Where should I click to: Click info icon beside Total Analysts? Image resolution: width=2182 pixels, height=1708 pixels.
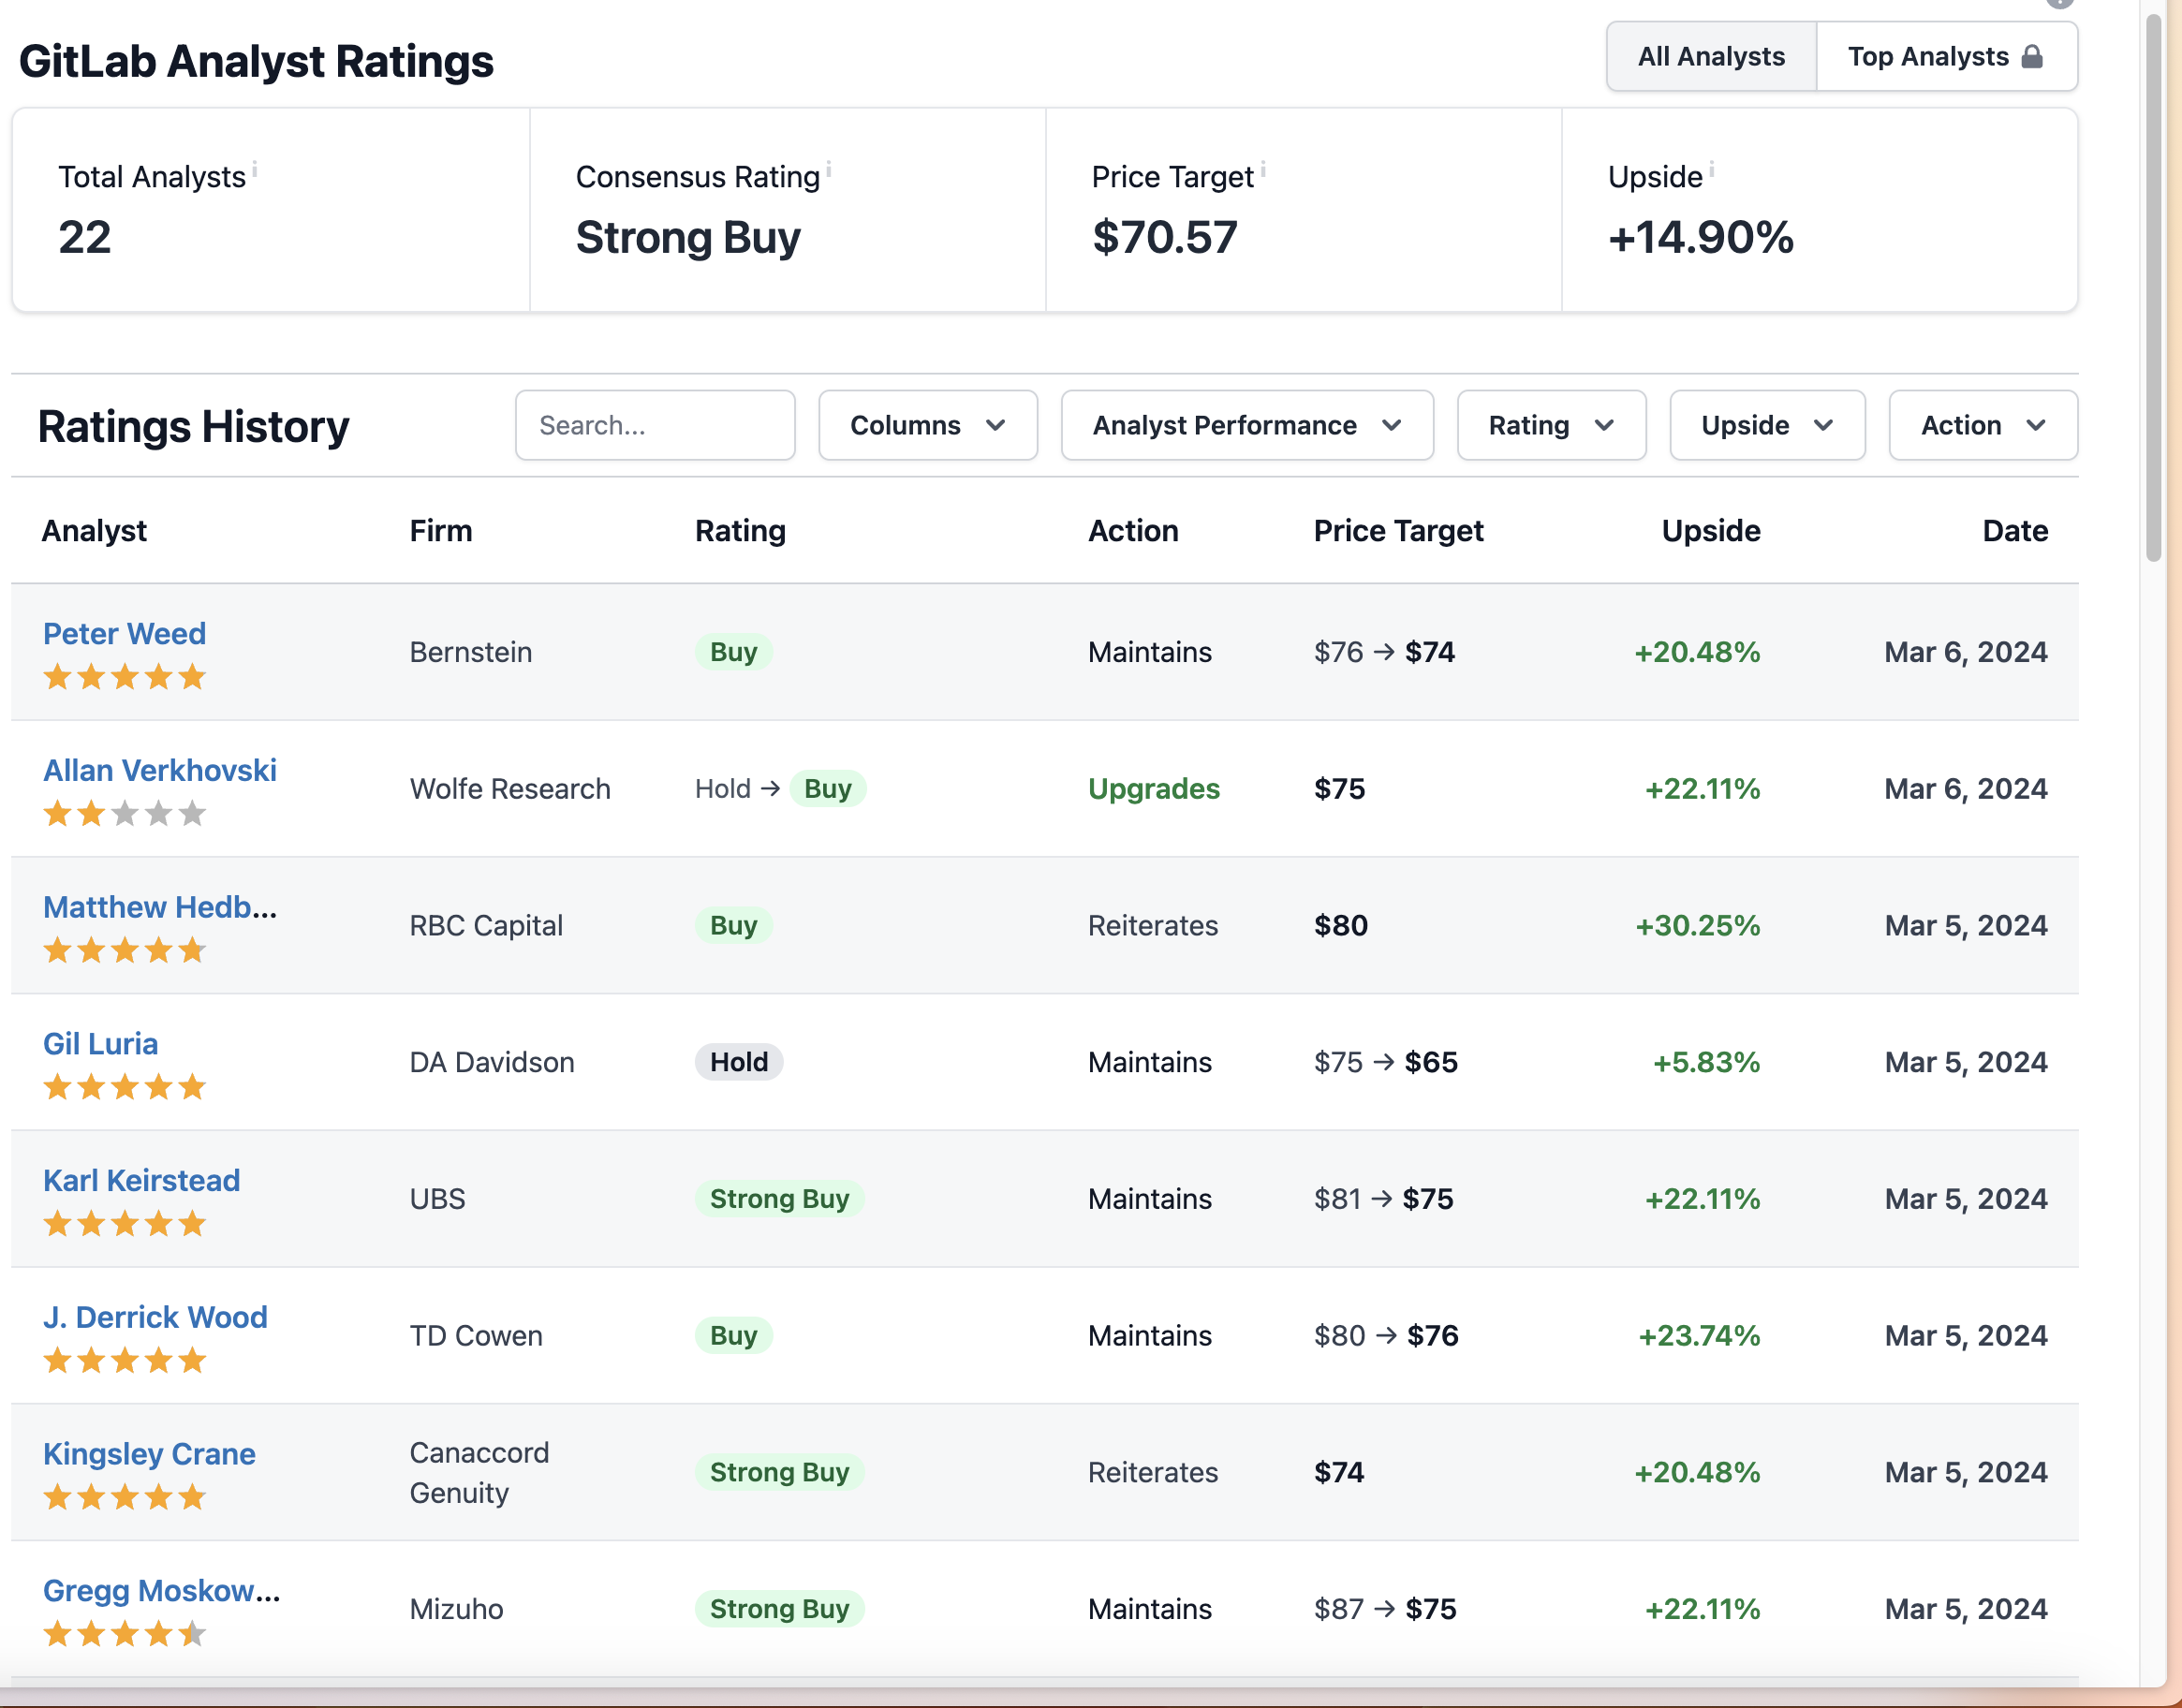coord(255,170)
